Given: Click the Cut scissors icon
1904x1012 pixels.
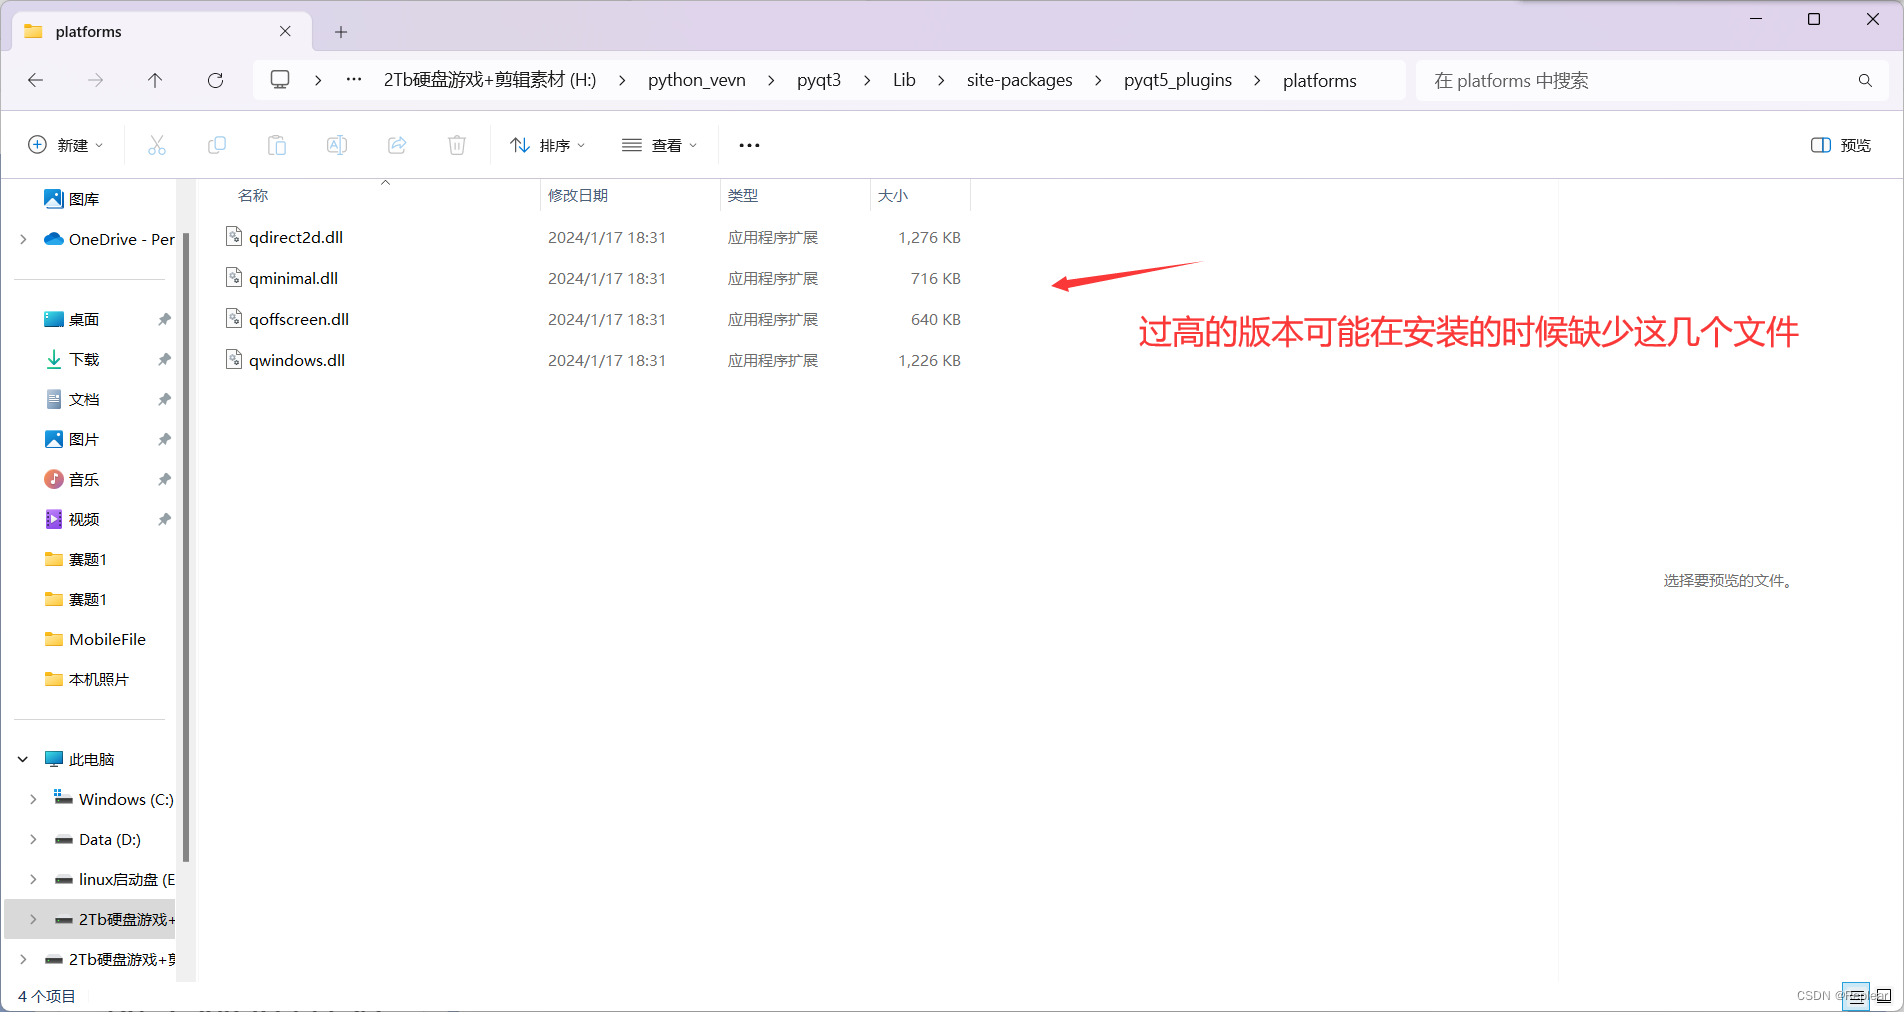Looking at the screenshot, I should click(x=157, y=145).
